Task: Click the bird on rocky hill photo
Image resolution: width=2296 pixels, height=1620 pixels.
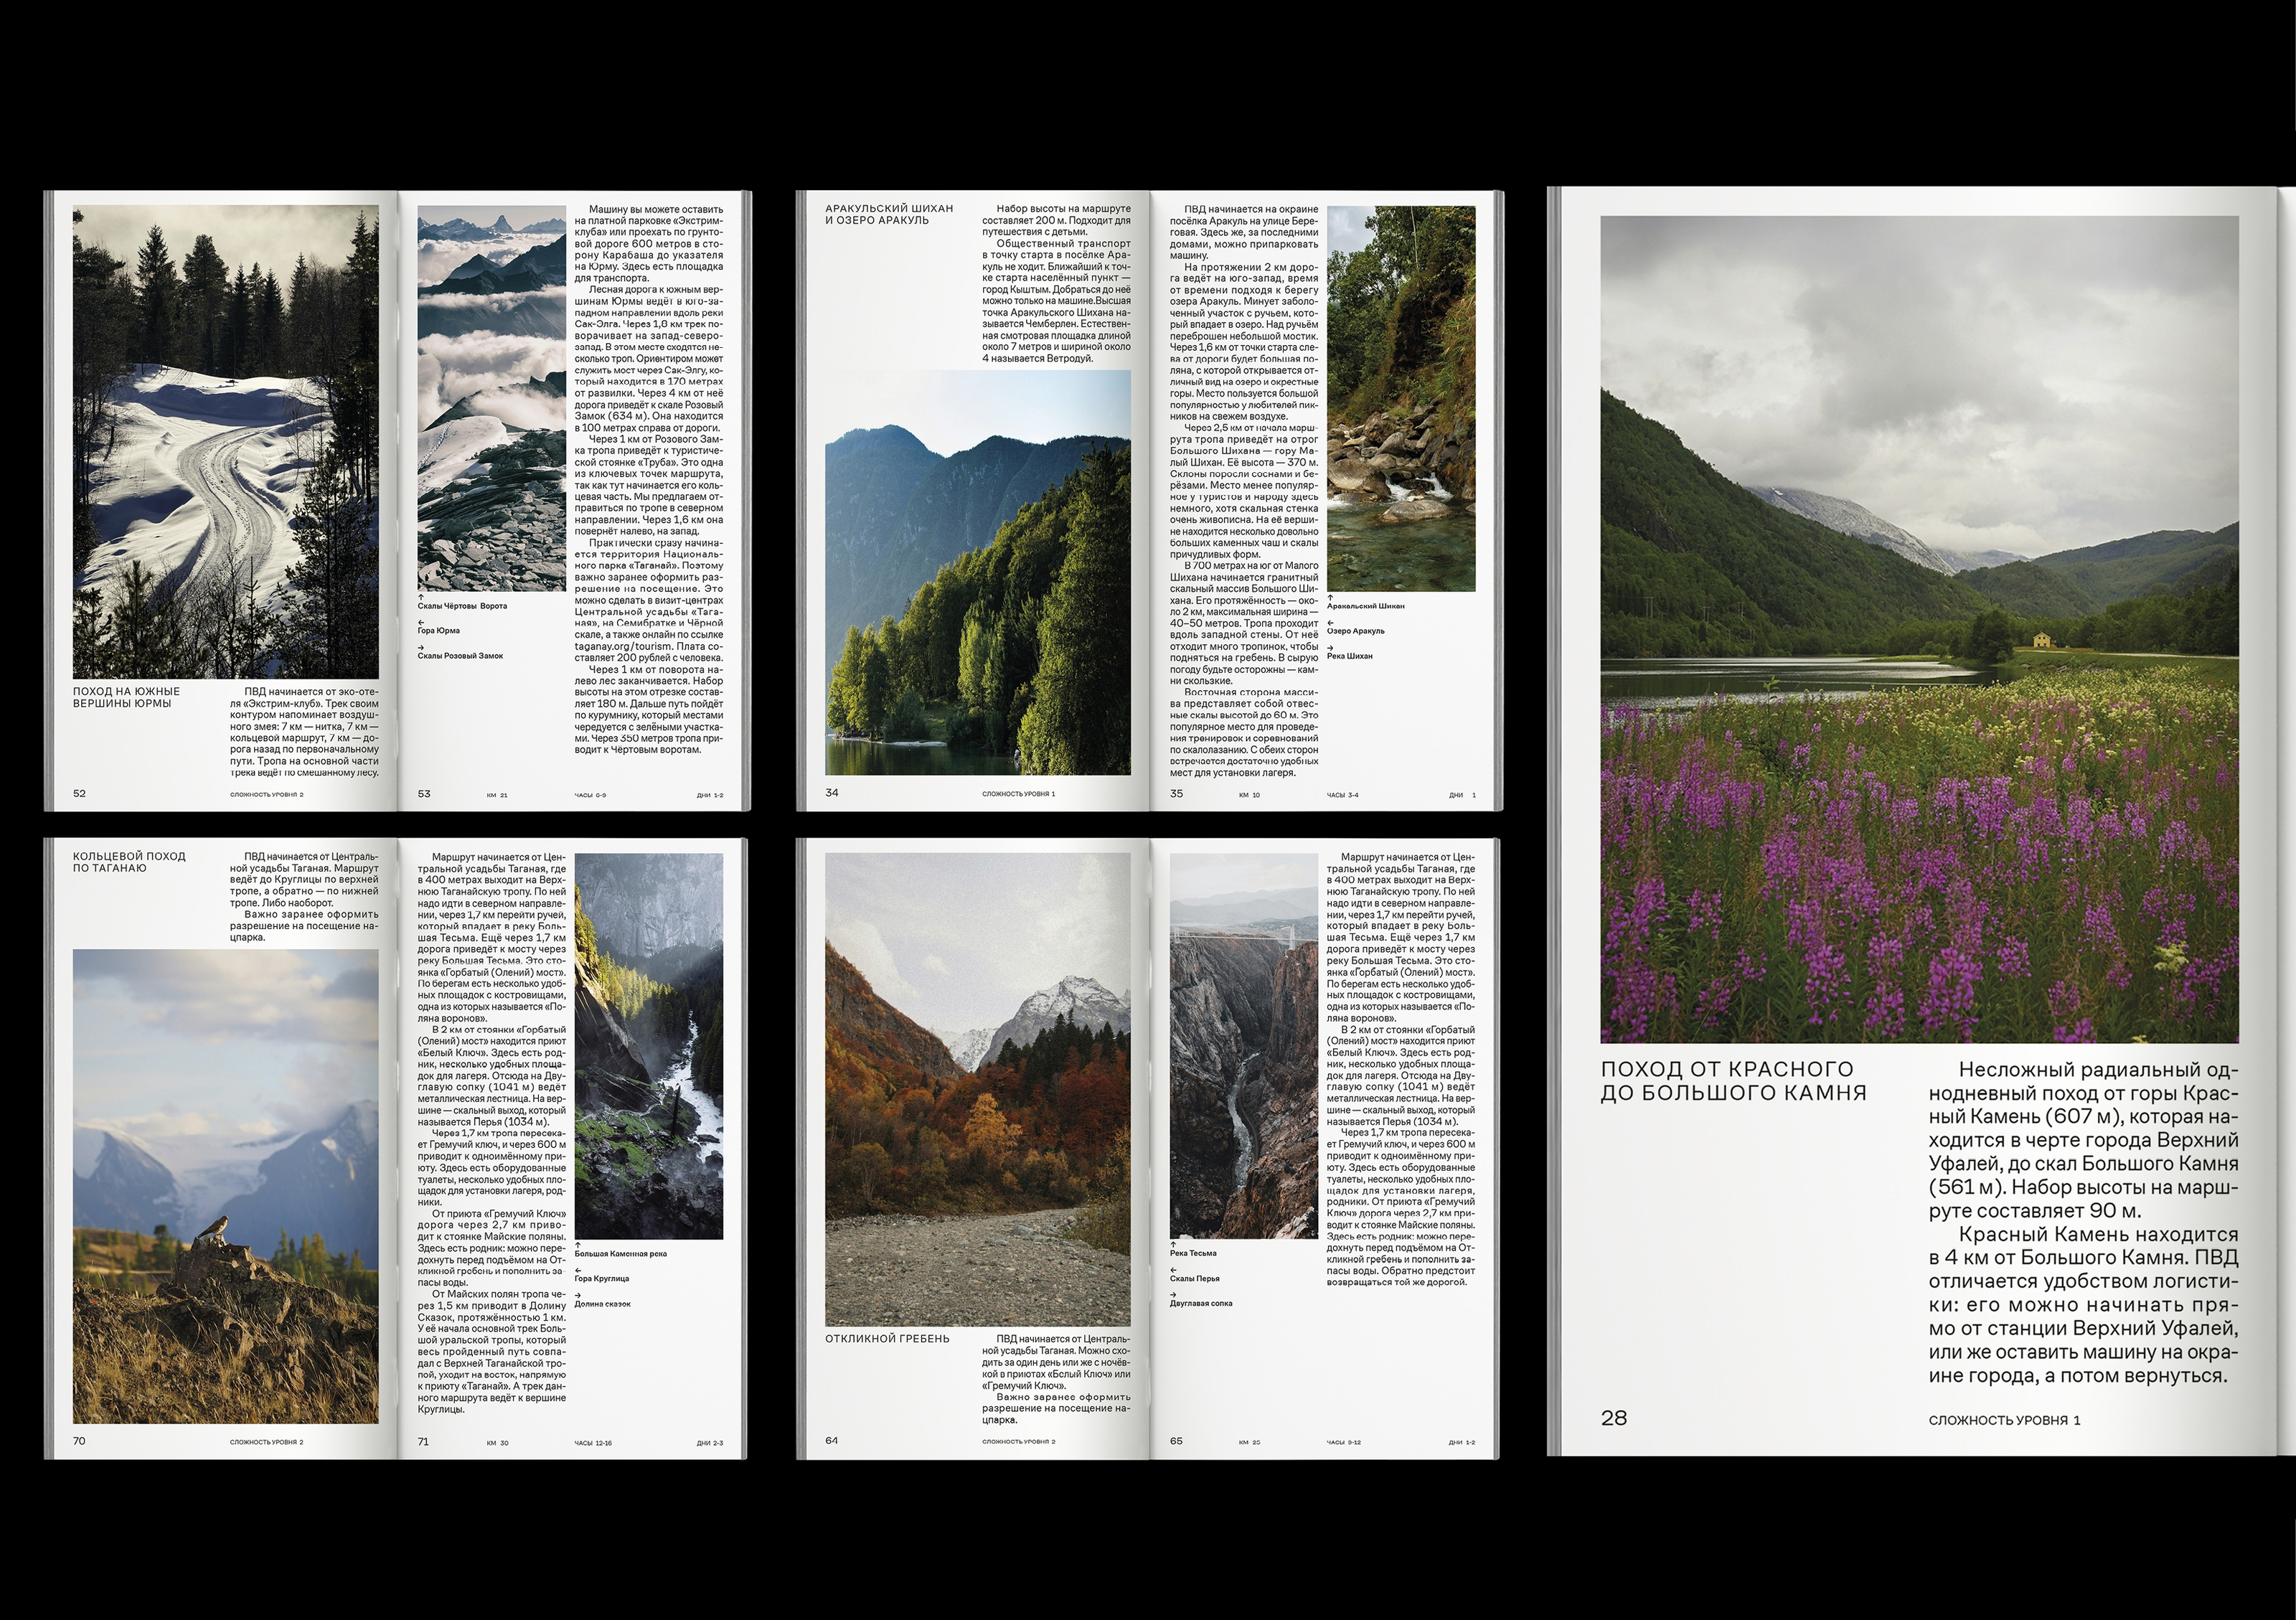Action: point(225,1186)
